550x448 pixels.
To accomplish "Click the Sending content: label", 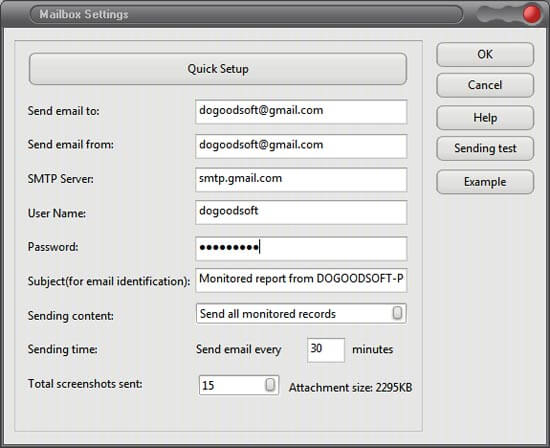I will point(71,316).
